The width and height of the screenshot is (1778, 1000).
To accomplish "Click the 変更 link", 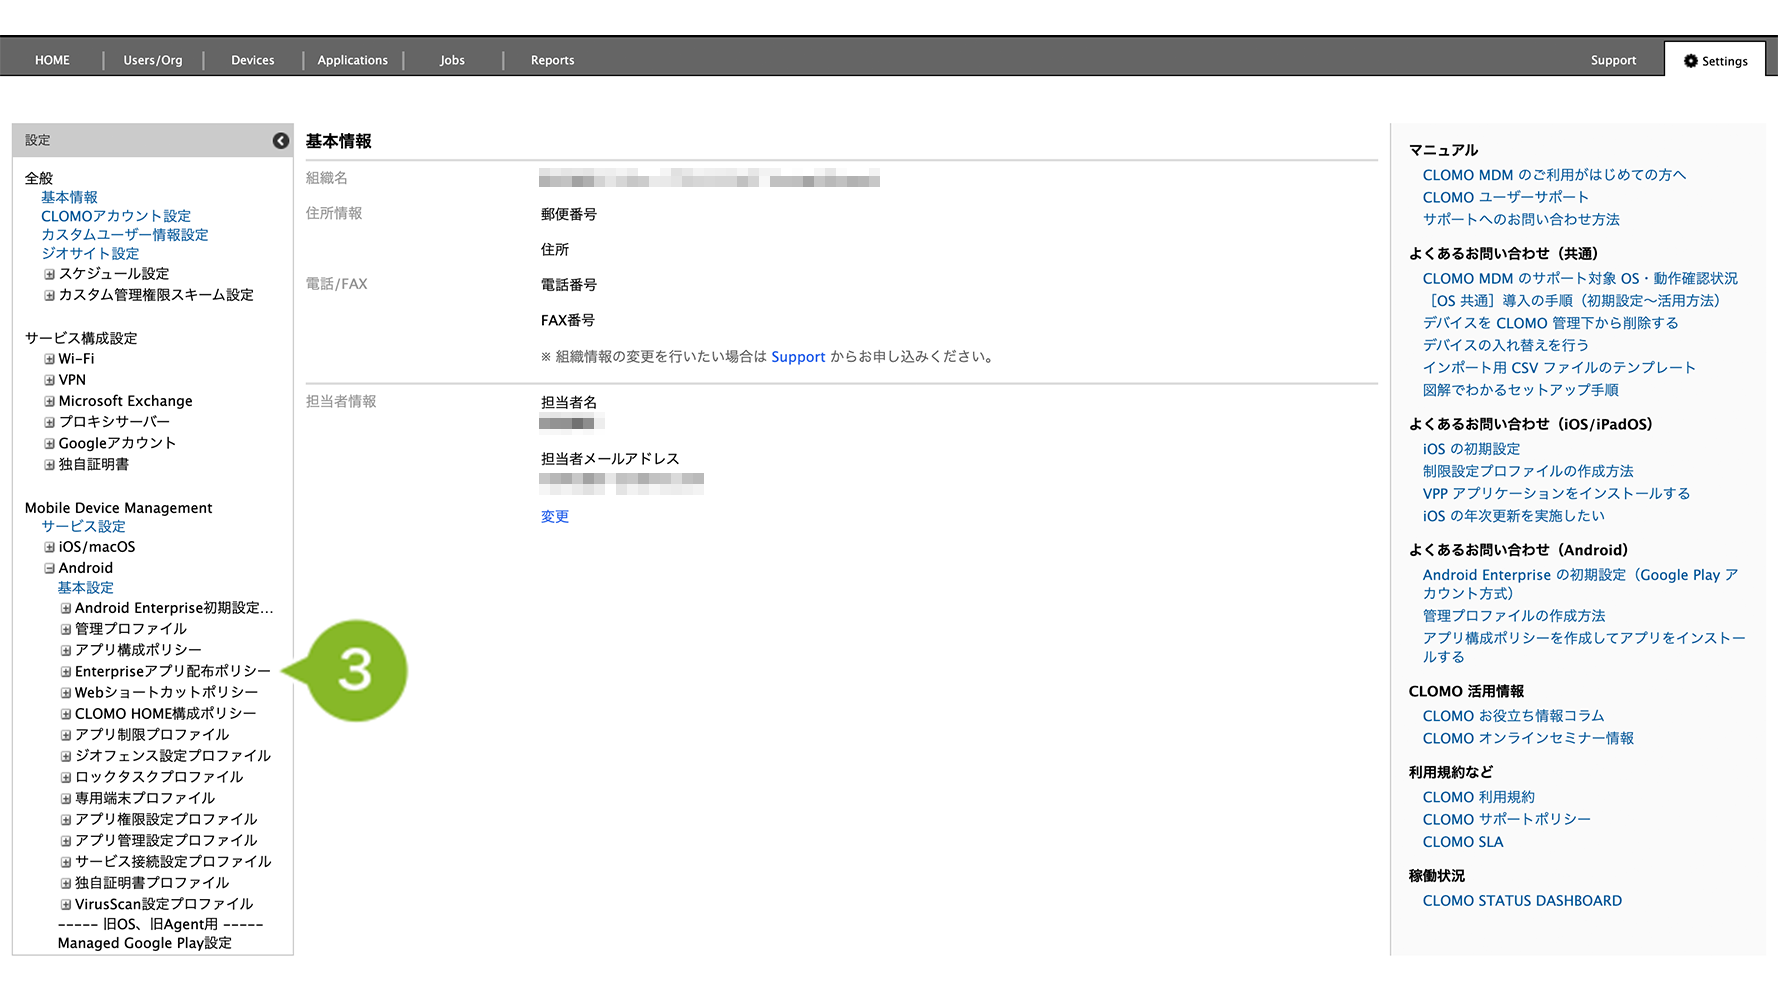I will click(x=554, y=517).
